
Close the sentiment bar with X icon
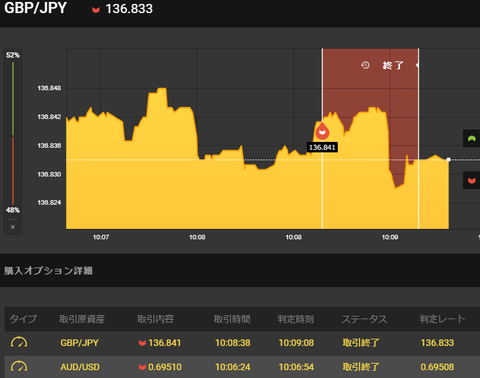point(13,227)
